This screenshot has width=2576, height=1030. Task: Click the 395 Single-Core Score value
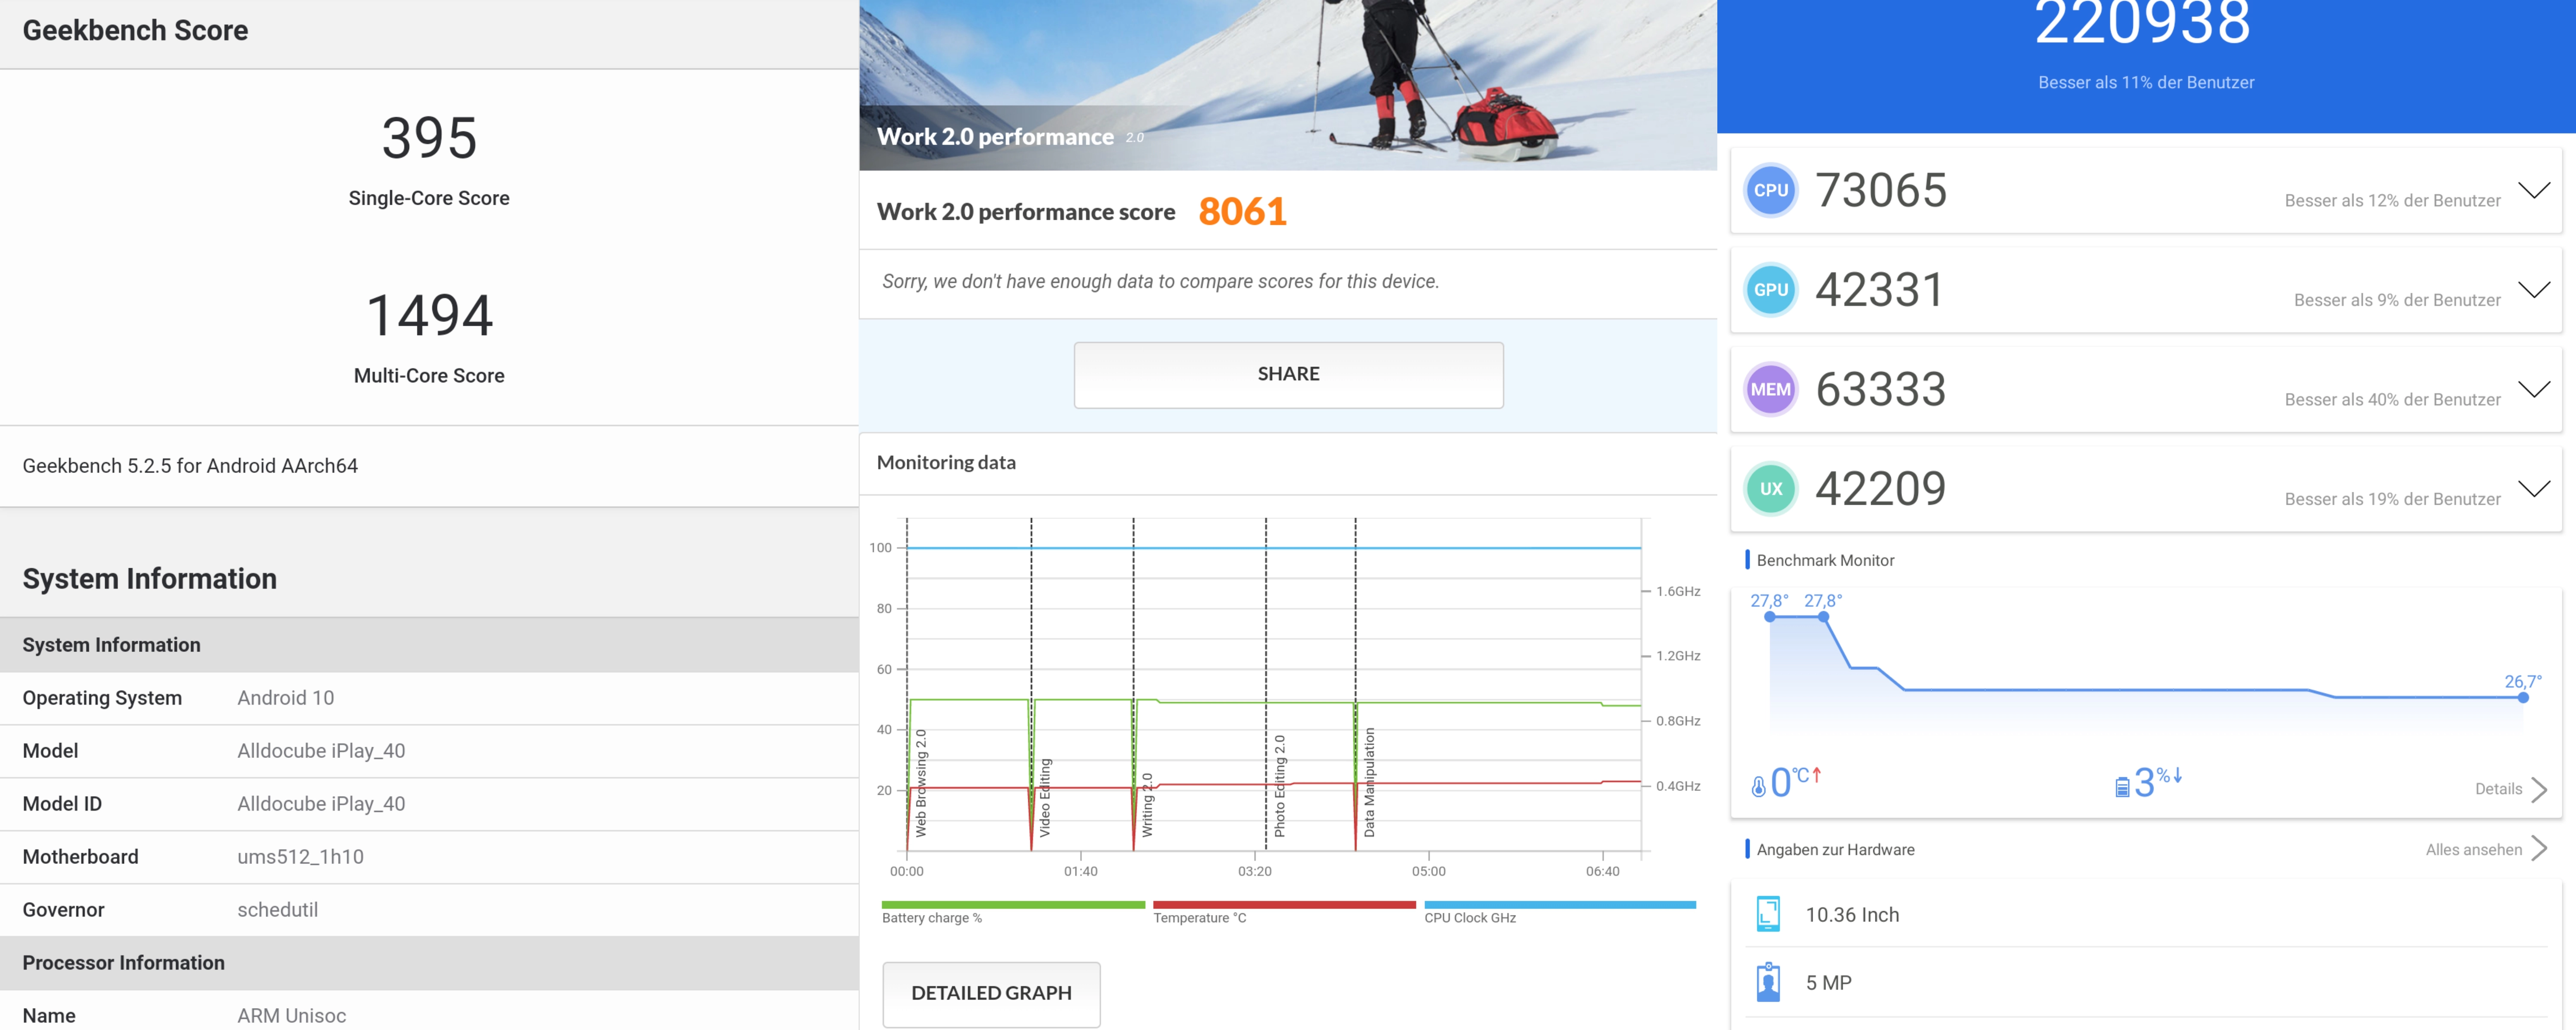[x=429, y=138]
